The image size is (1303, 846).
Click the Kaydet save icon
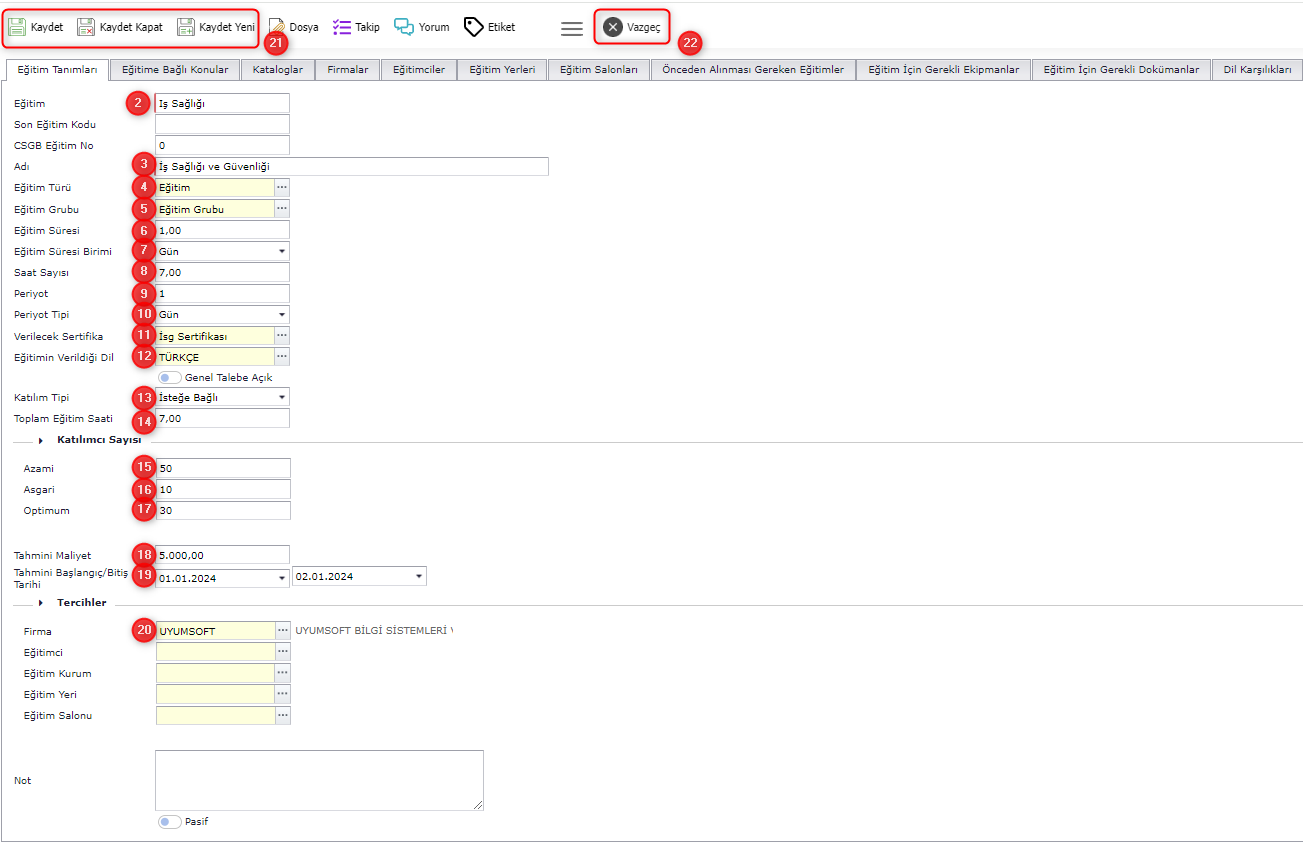tap(17, 27)
